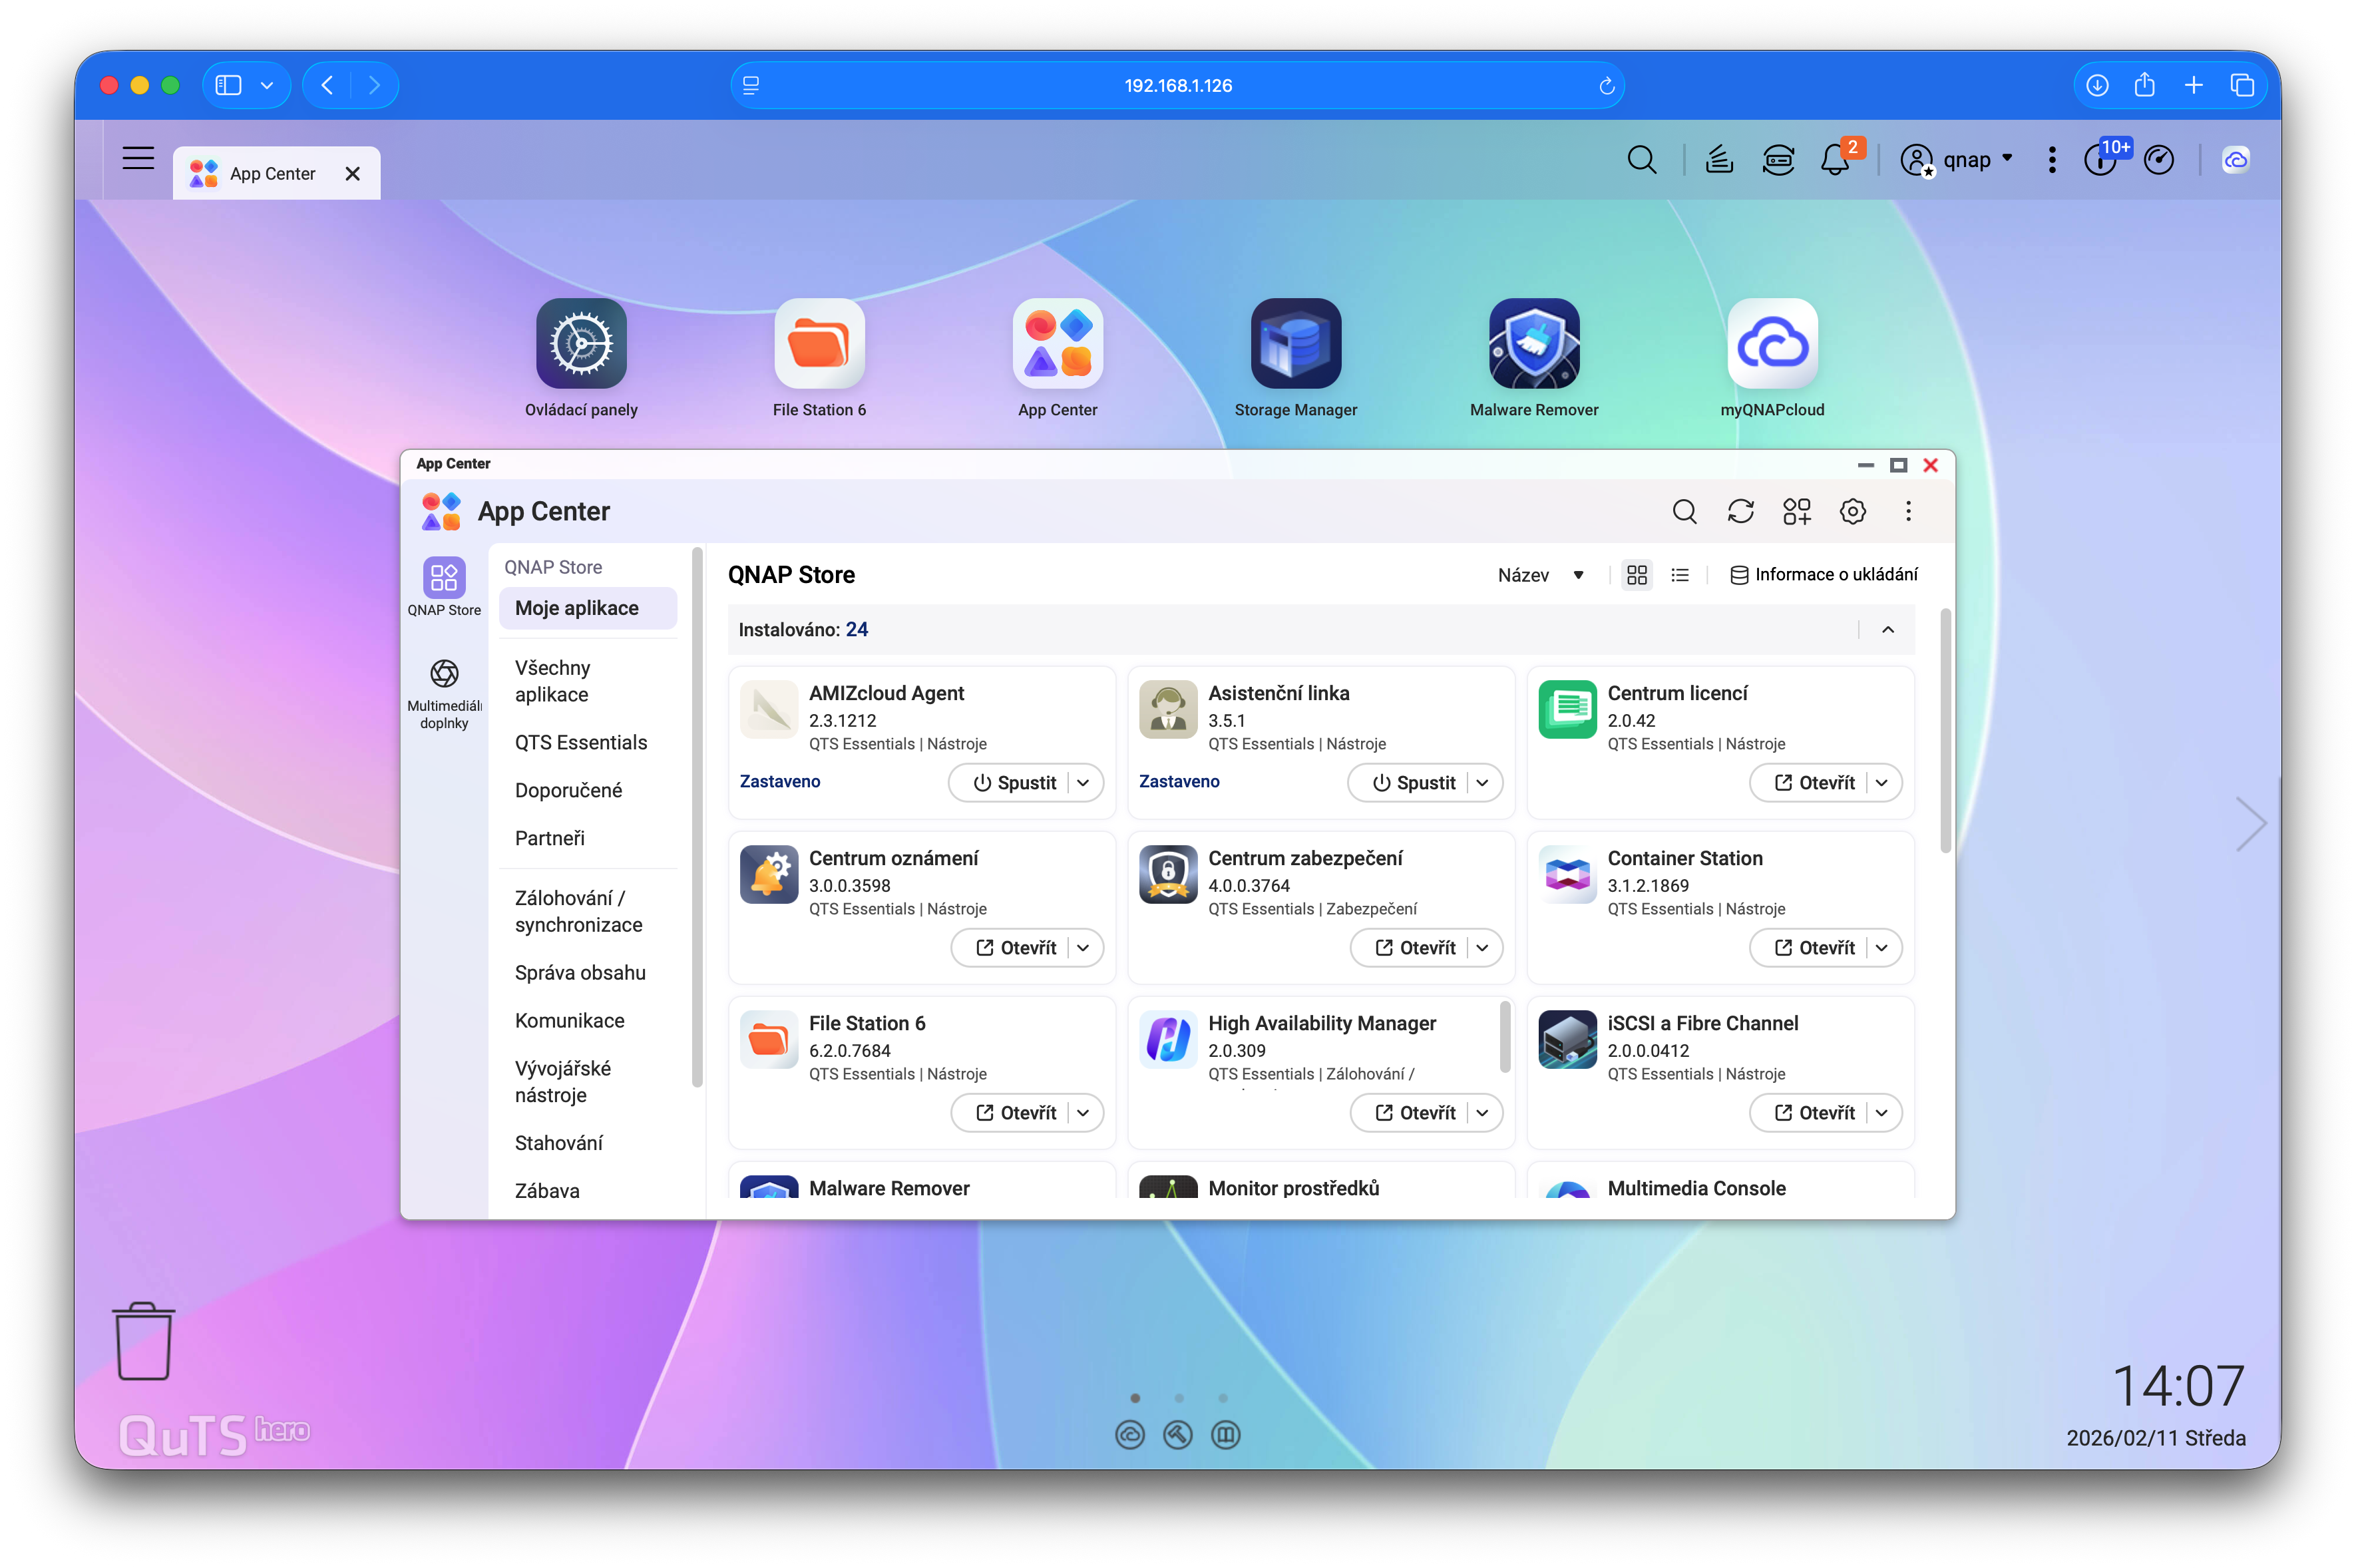Start AMIZcloud Agent with Spustit
The width and height of the screenshot is (2356, 1568).
pos(1015,783)
